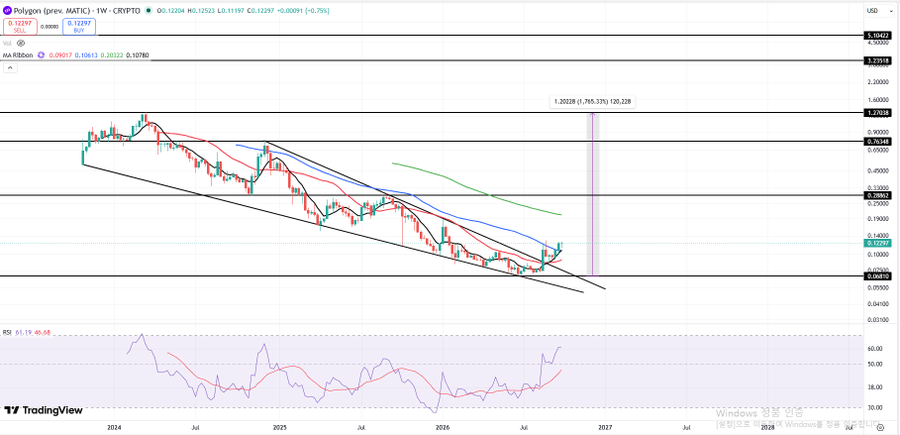The image size is (900, 435).
Task: Click the 0.06810 price line label
Action: click(879, 277)
